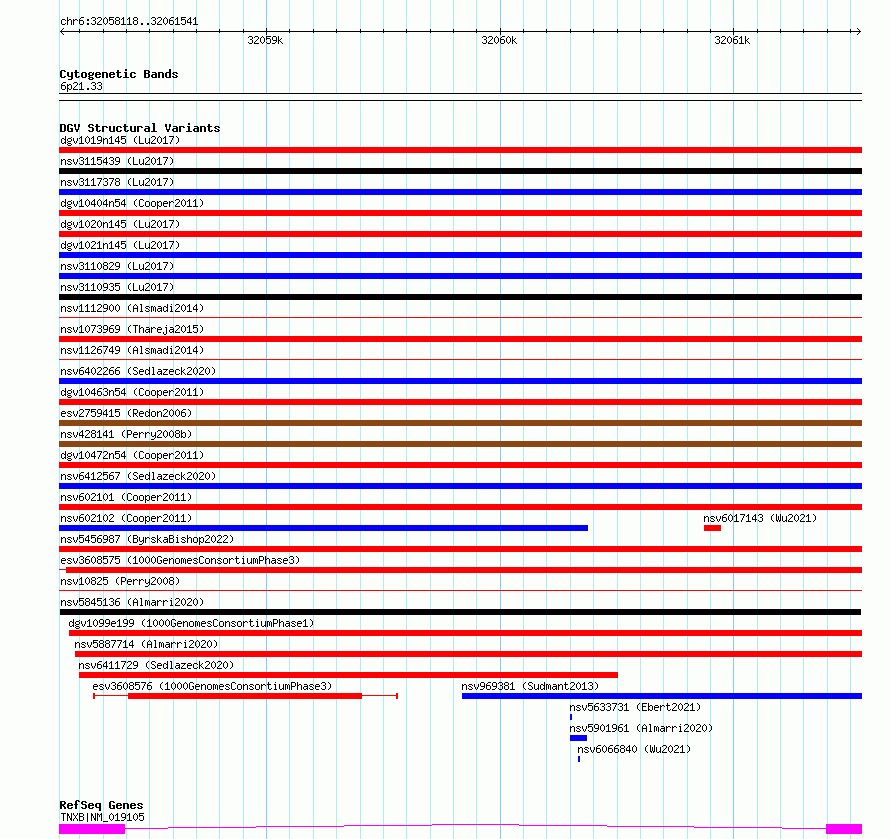Click dgv10404n54 (Cooper2011) label
This screenshot has width=890, height=839.
pyautogui.click(x=132, y=203)
